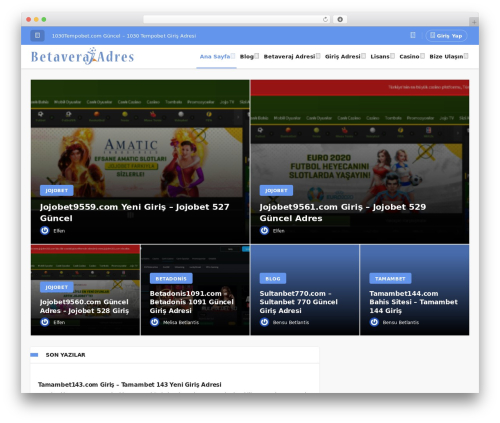The width and height of the screenshot is (500, 423).
Task: Click the round button beside the address bar
Action: pos(340,19)
